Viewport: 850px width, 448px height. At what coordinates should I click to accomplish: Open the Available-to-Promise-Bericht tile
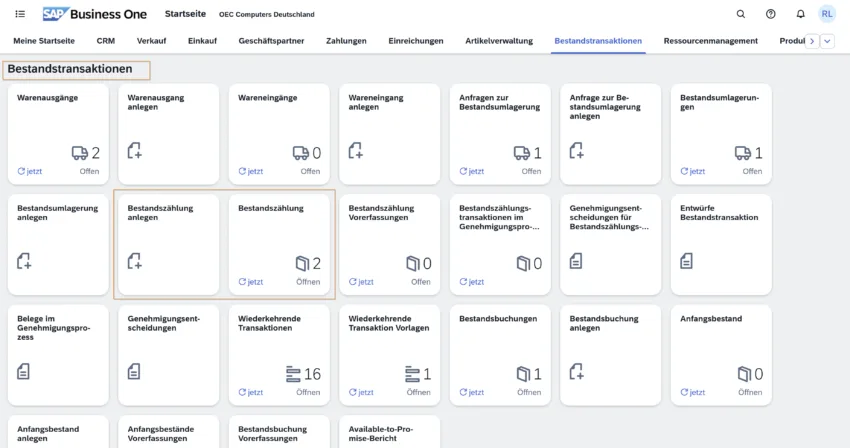tap(390, 433)
